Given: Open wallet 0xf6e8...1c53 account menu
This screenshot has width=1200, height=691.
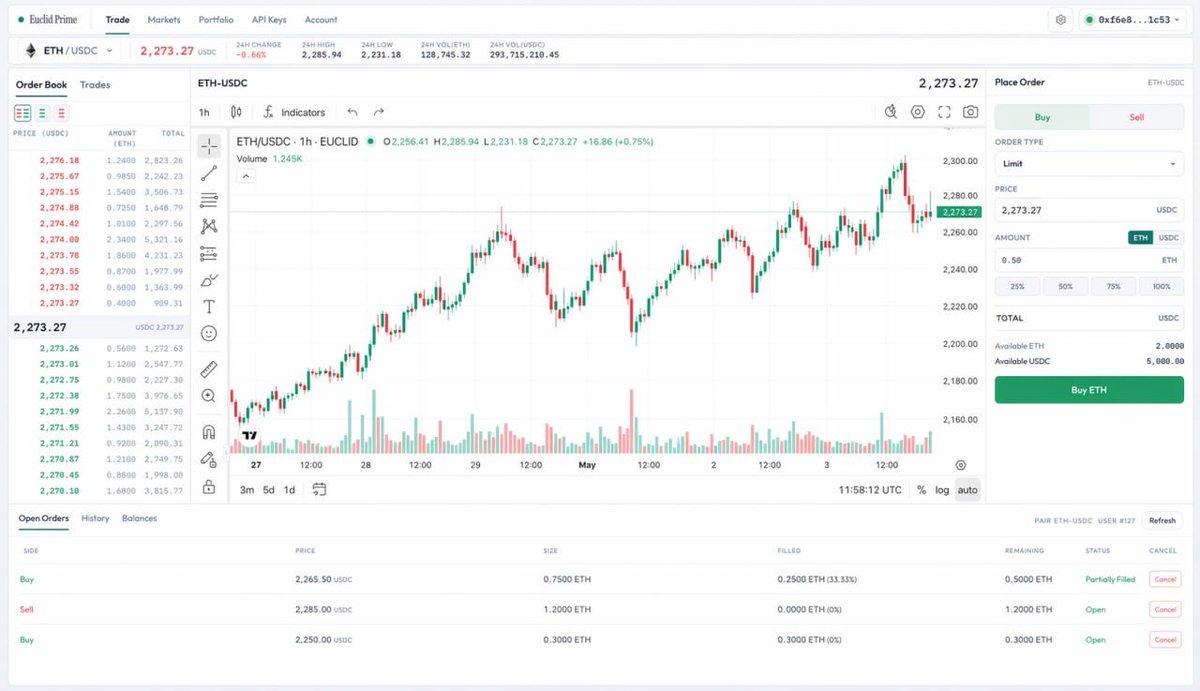Looking at the screenshot, I should 1134,19.
